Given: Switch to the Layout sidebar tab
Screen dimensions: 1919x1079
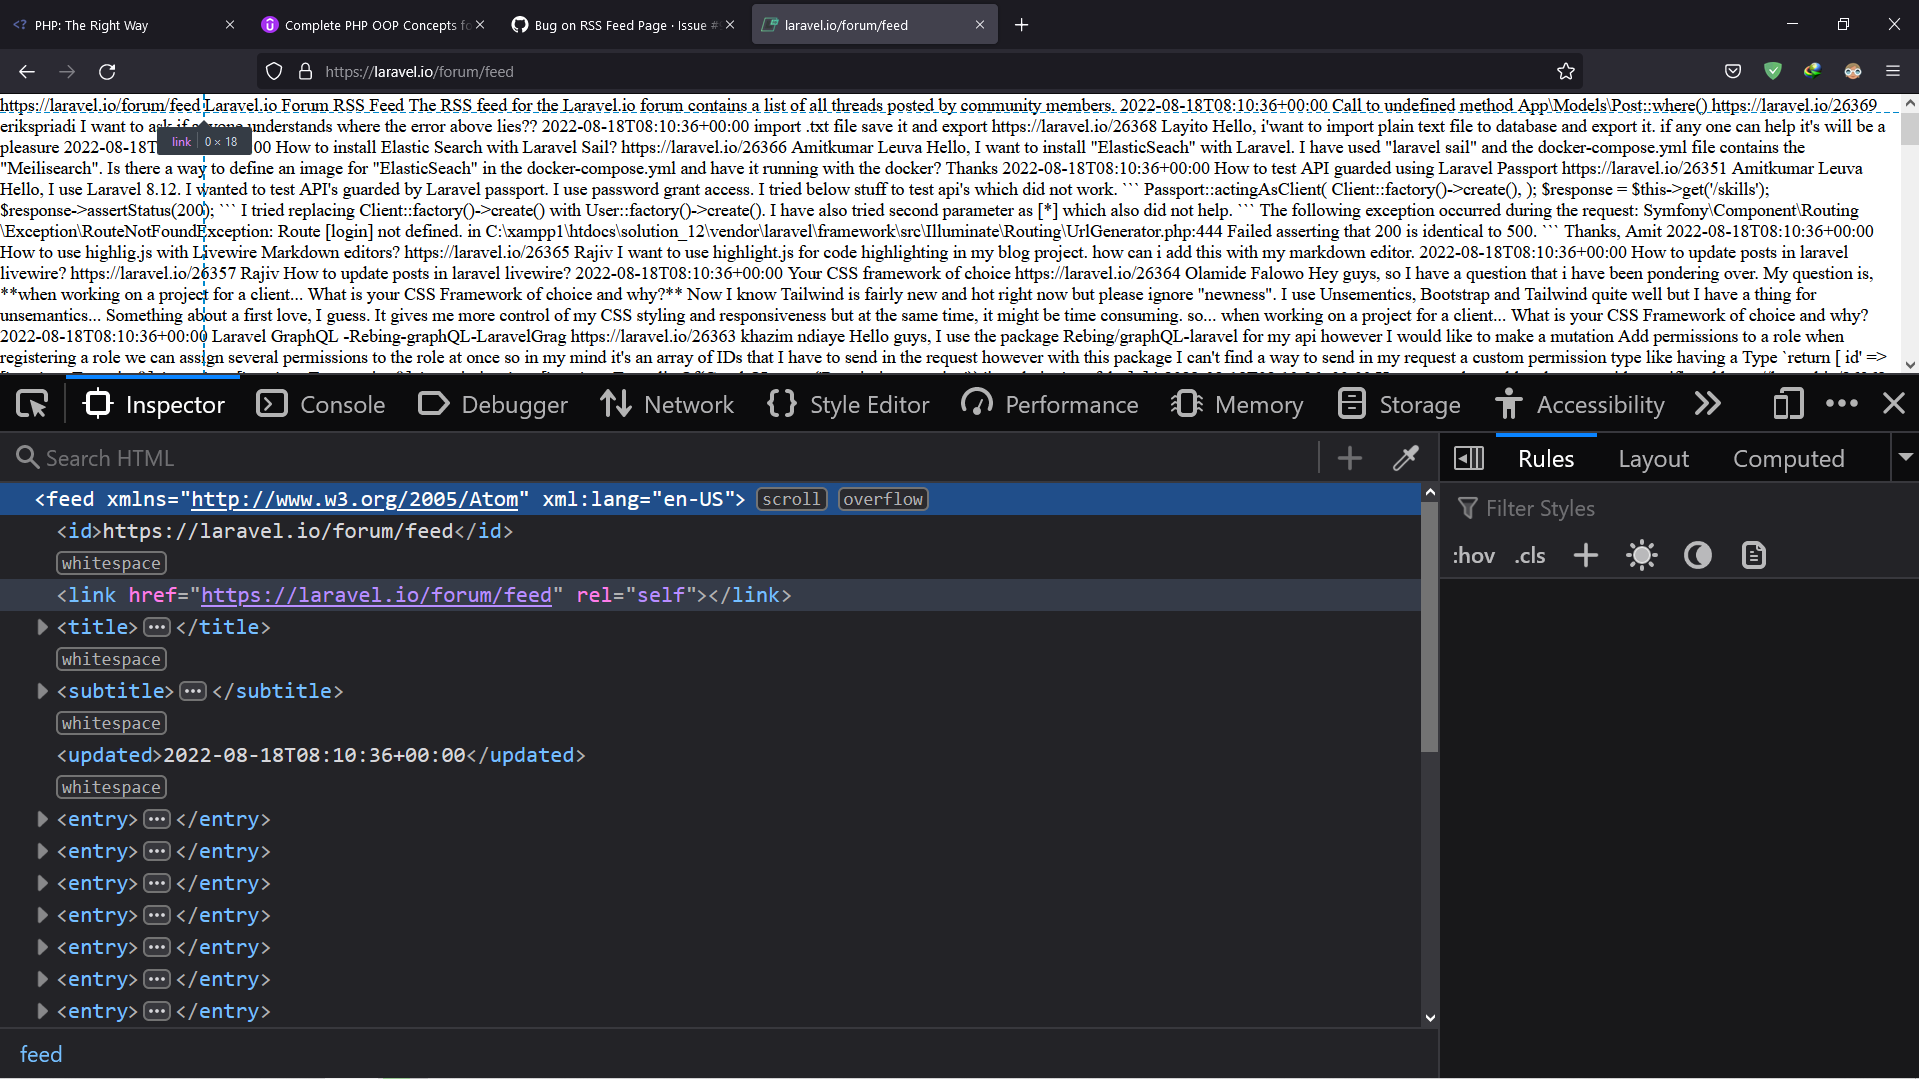Looking at the screenshot, I should pyautogui.click(x=1653, y=458).
